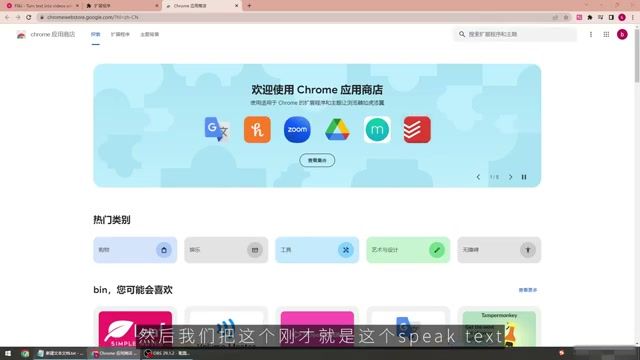Image resolution: width=640 pixels, height=360 pixels.
Task: Open the Art and Design category card
Action: point(408,250)
